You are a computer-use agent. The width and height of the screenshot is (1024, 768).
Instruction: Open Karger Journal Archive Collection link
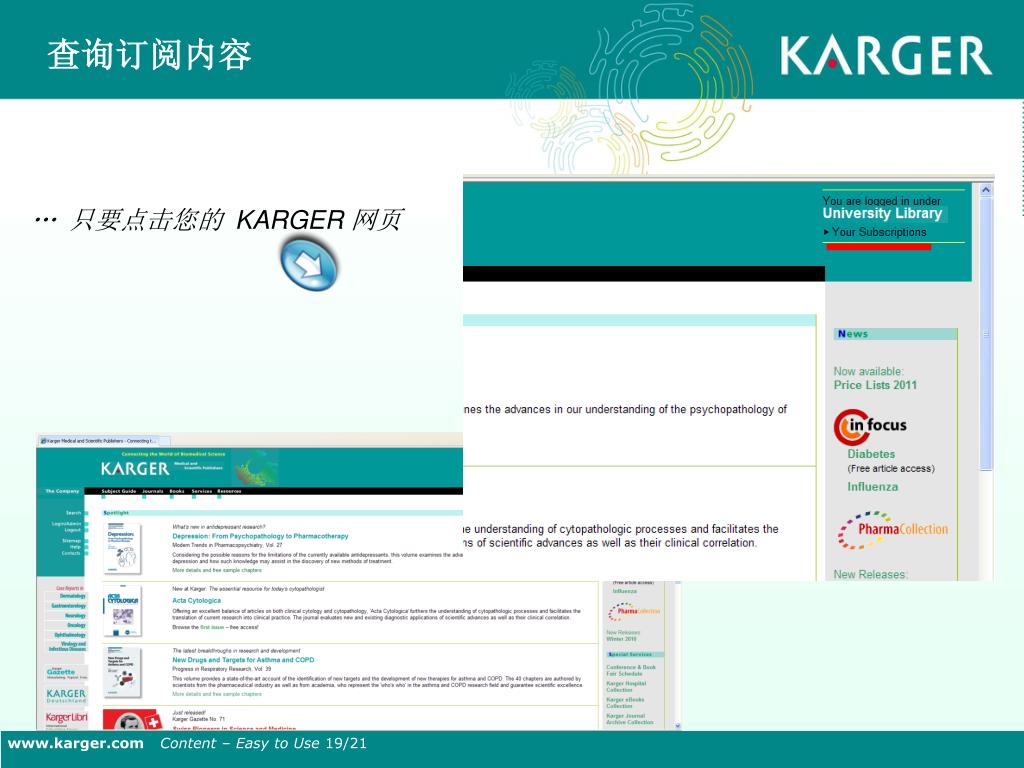click(x=630, y=719)
